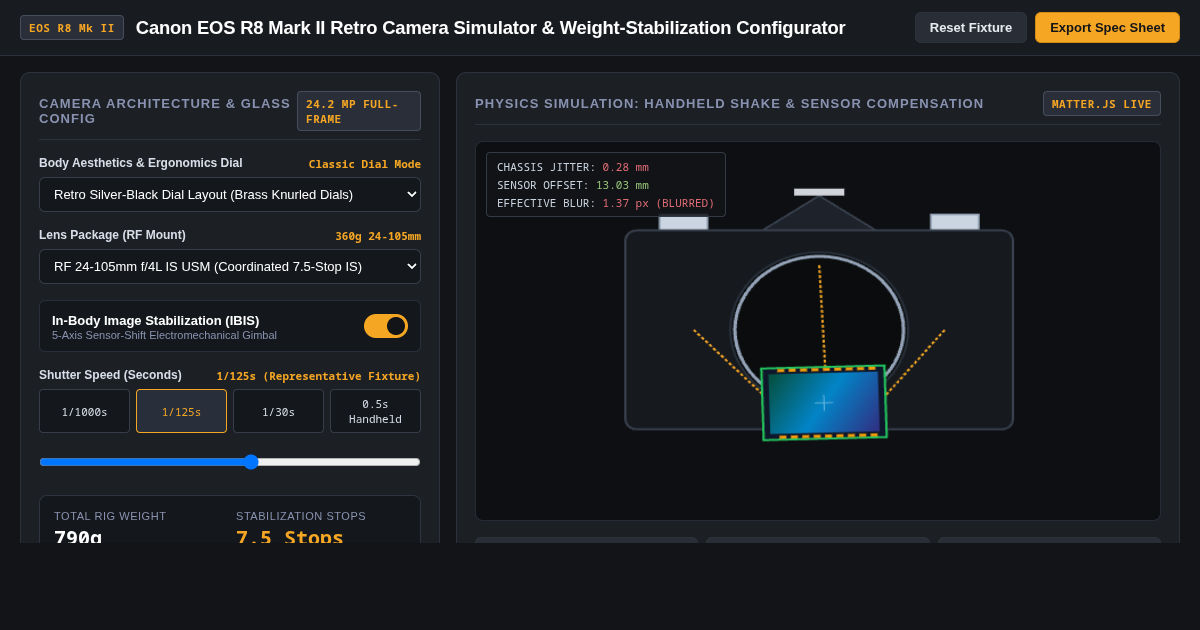Click the shutter speed range slider
The height and width of the screenshot is (630, 1200).
[230, 462]
